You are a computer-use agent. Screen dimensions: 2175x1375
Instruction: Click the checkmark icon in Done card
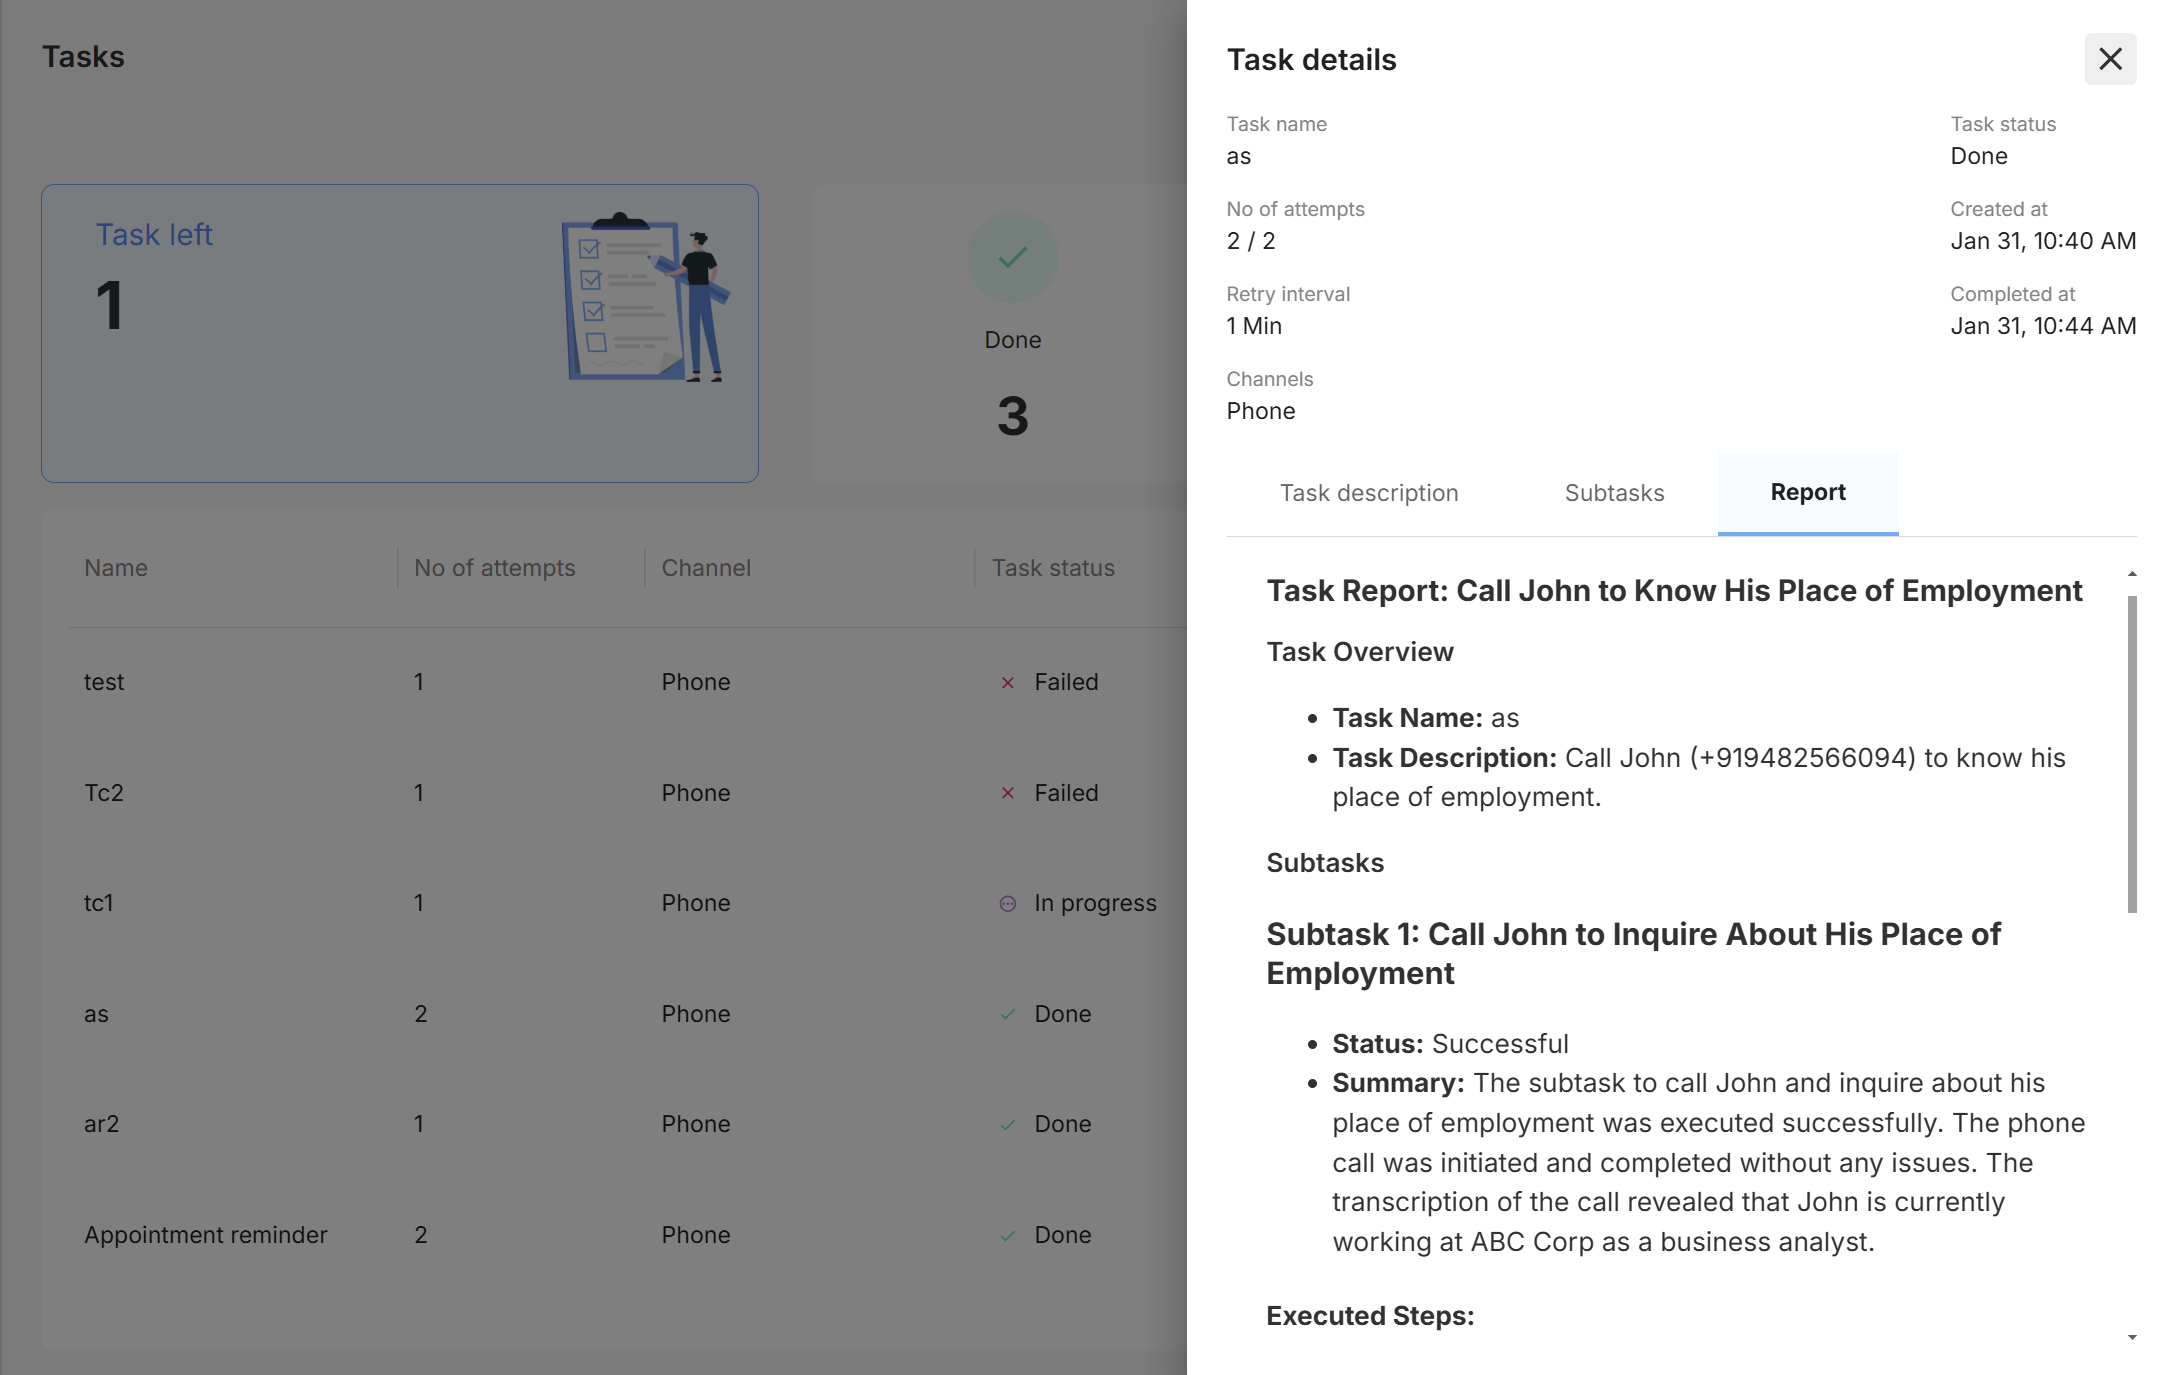coord(1011,257)
